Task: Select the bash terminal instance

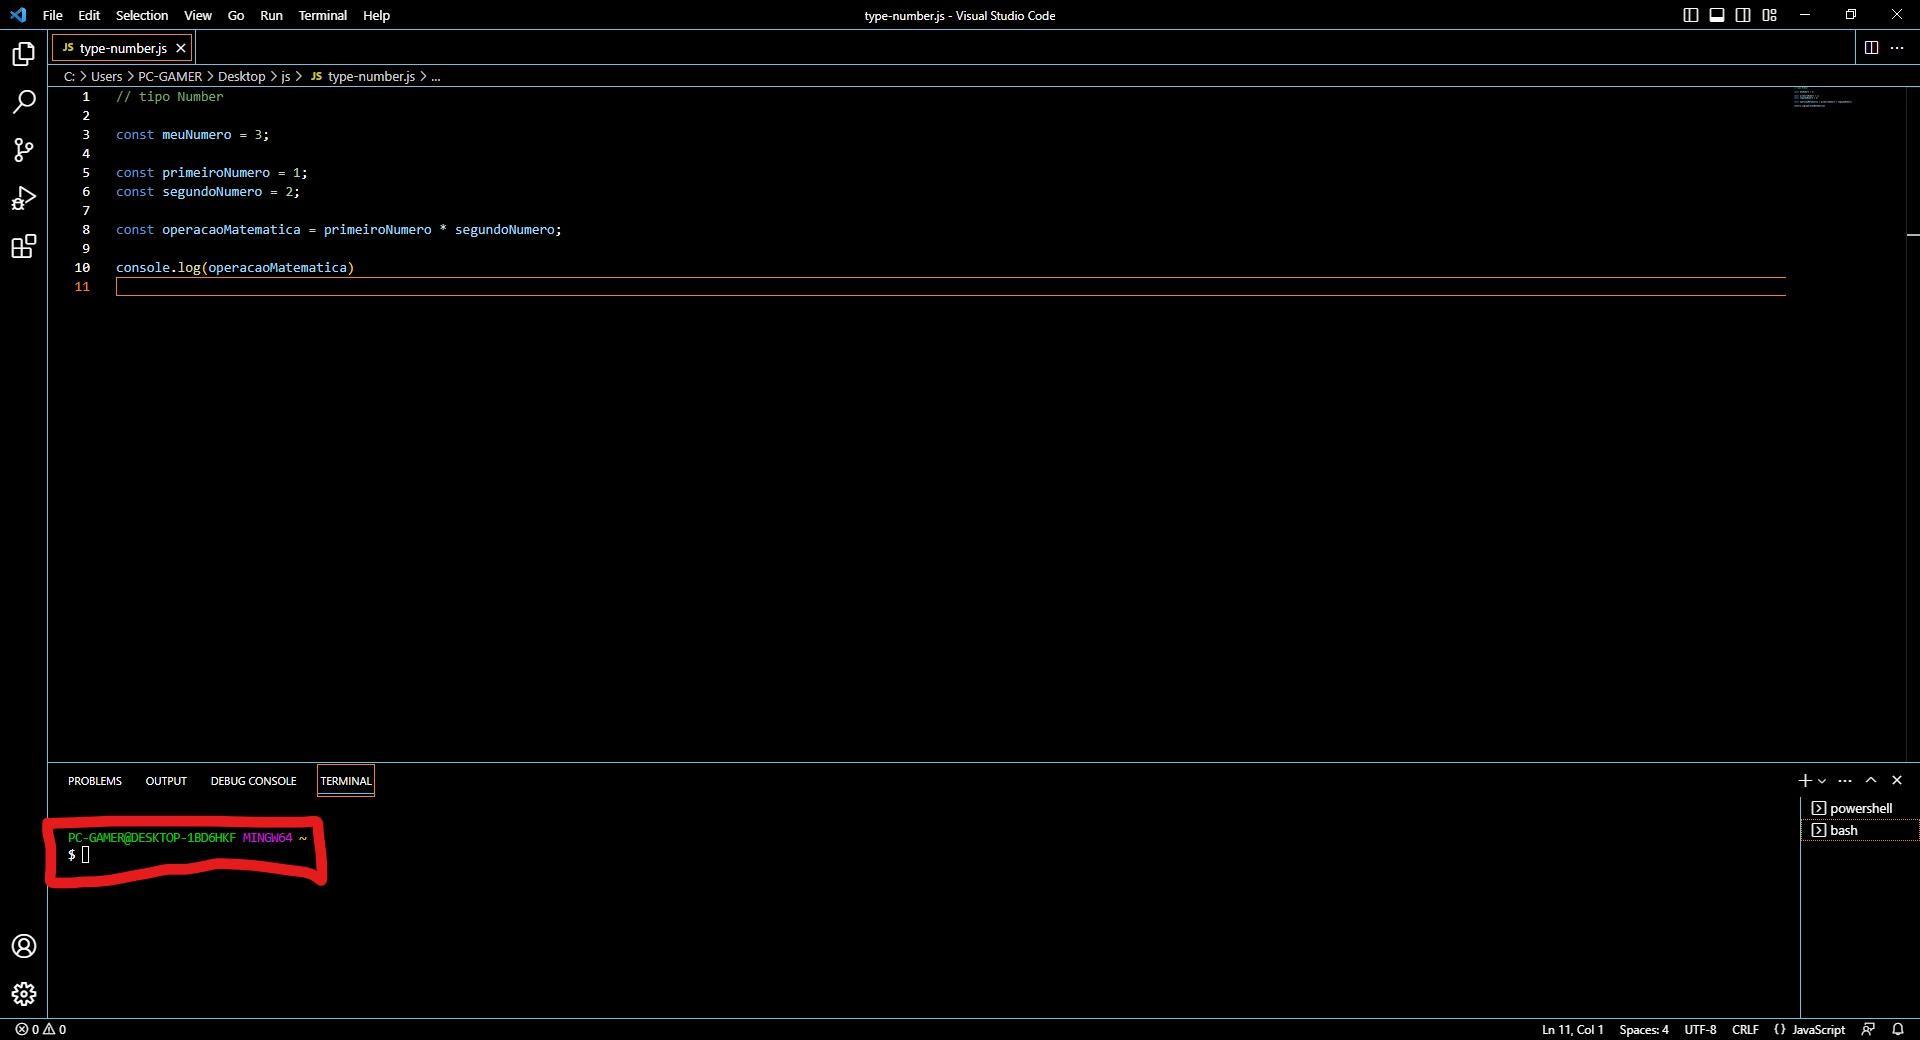Action: coord(1860,830)
